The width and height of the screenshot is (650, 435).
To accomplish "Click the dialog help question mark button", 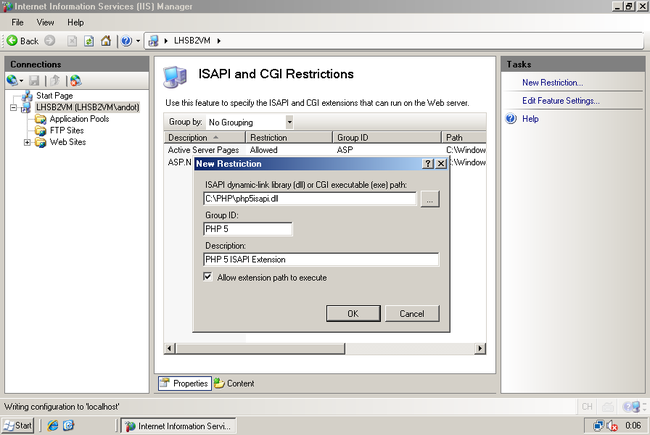I will (x=428, y=164).
